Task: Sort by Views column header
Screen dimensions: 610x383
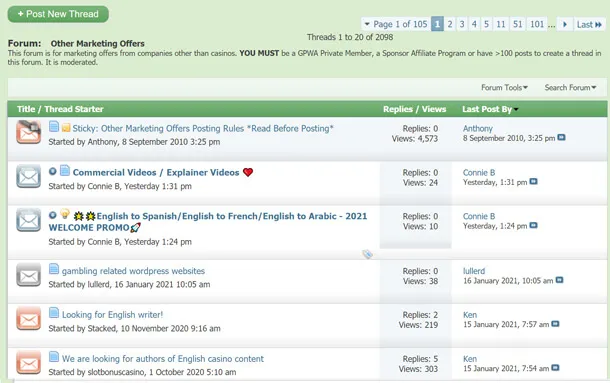Action: 434,109
